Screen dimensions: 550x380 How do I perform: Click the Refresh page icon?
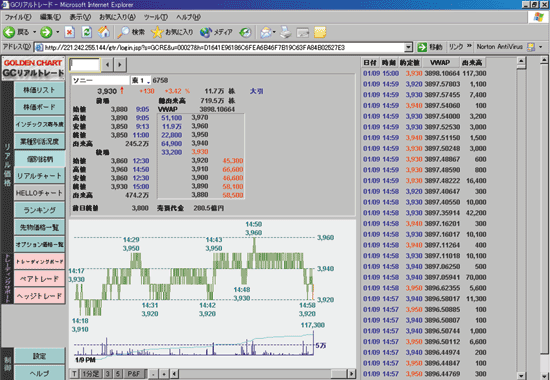click(x=87, y=32)
